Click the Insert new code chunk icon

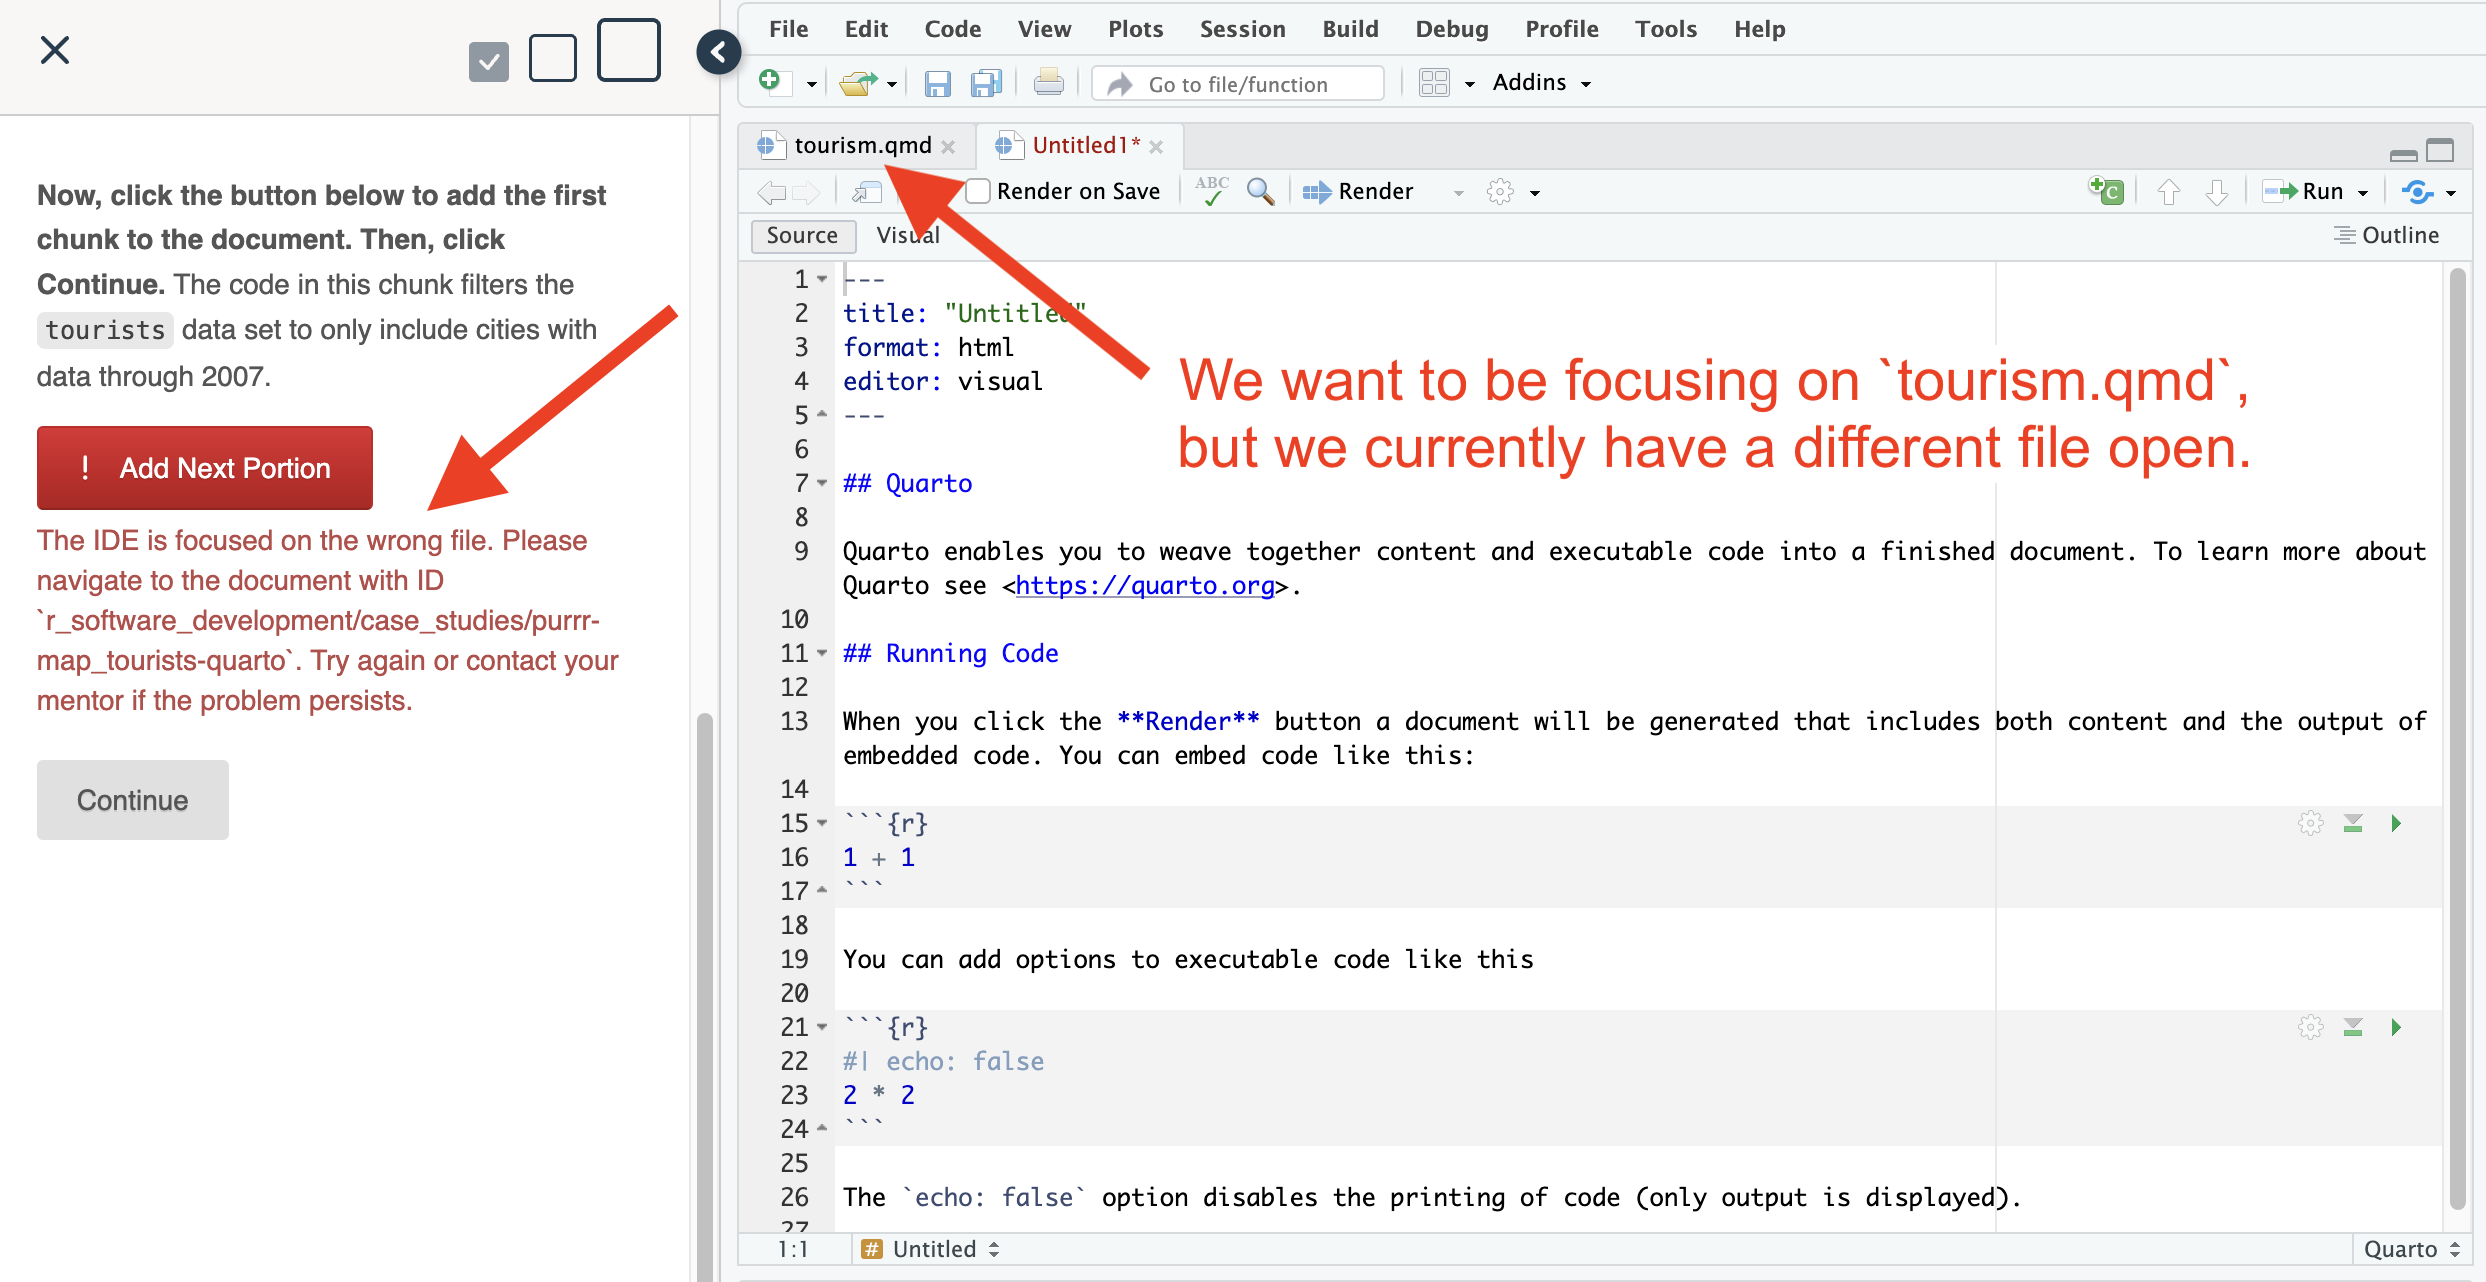point(2106,191)
